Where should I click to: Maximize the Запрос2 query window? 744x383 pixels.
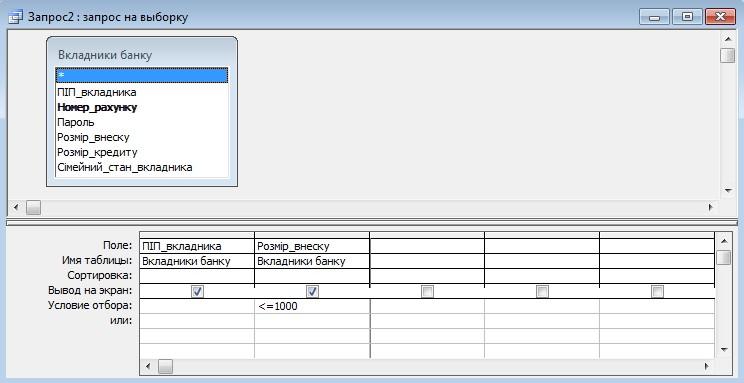pyautogui.click(x=687, y=17)
